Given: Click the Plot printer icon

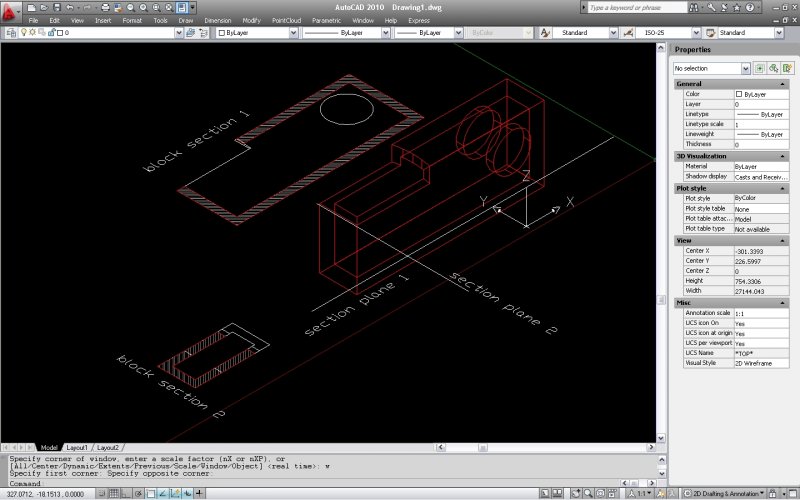Looking at the screenshot, I should click(105, 8).
